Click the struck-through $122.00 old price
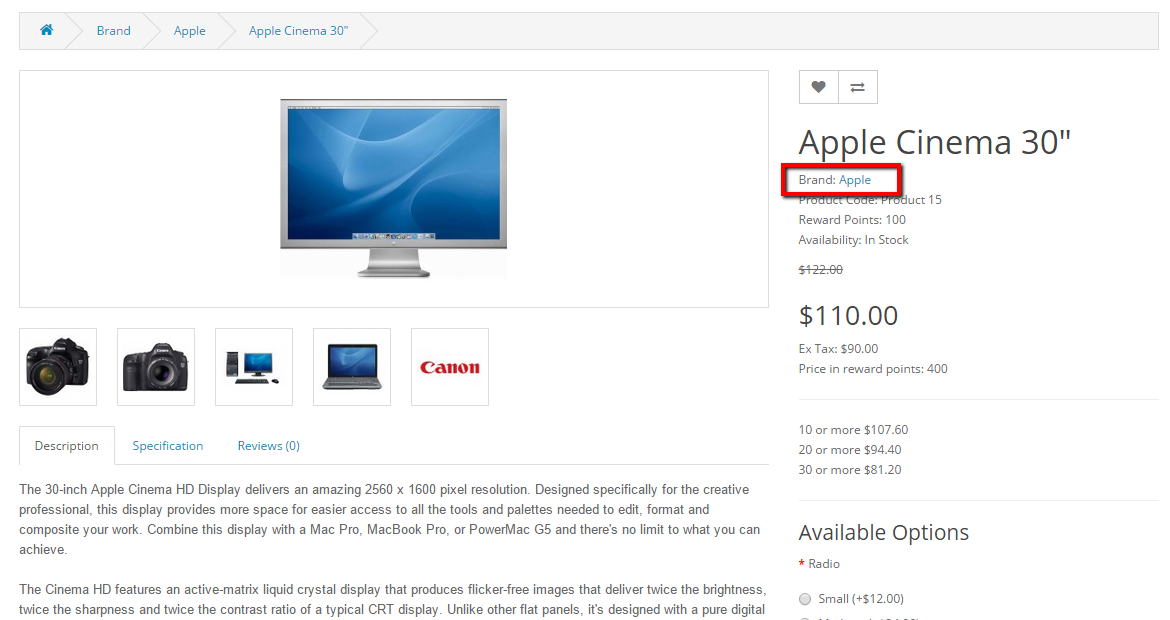 coord(821,269)
